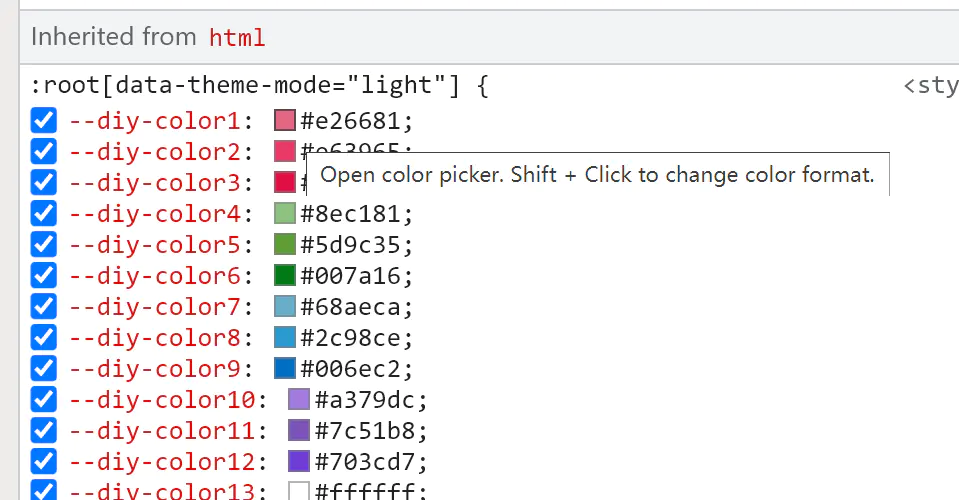Edit the :root[data-theme-mode="light"] selector
The height and width of the screenshot is (500, 959).
[x=250, y=86]
